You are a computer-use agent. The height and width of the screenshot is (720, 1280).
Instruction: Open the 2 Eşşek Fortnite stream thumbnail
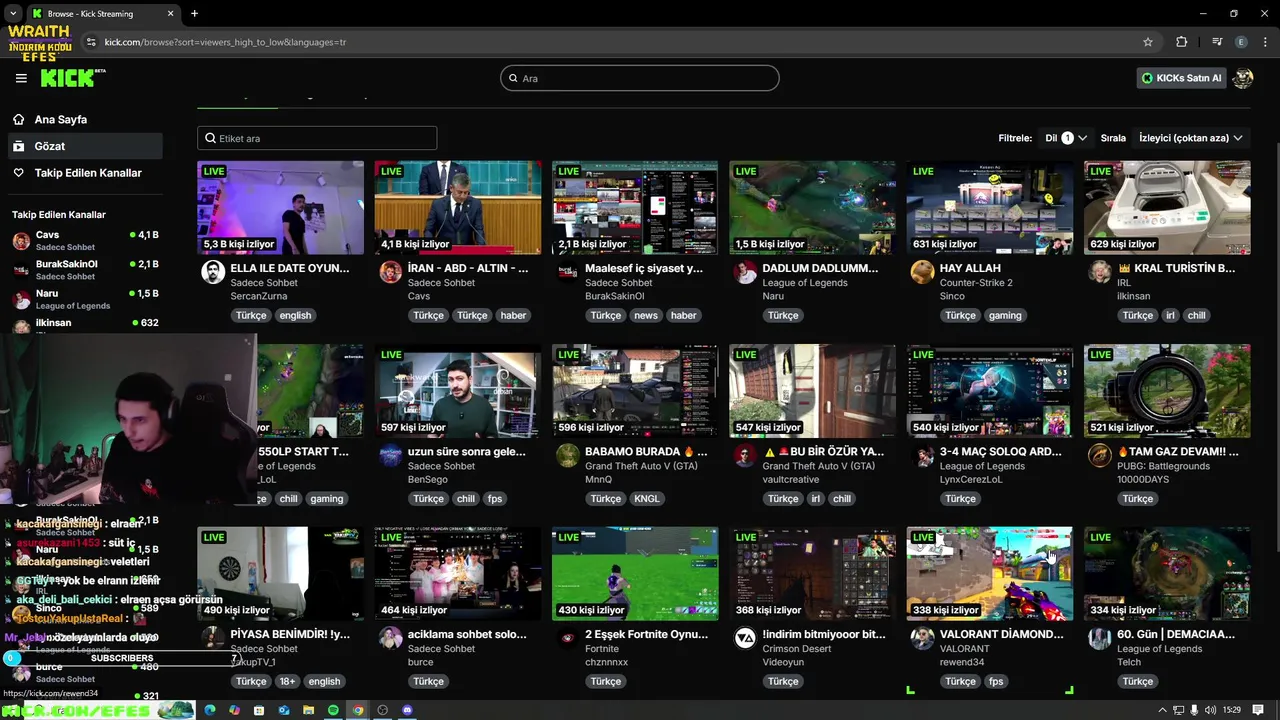[635, 574]
